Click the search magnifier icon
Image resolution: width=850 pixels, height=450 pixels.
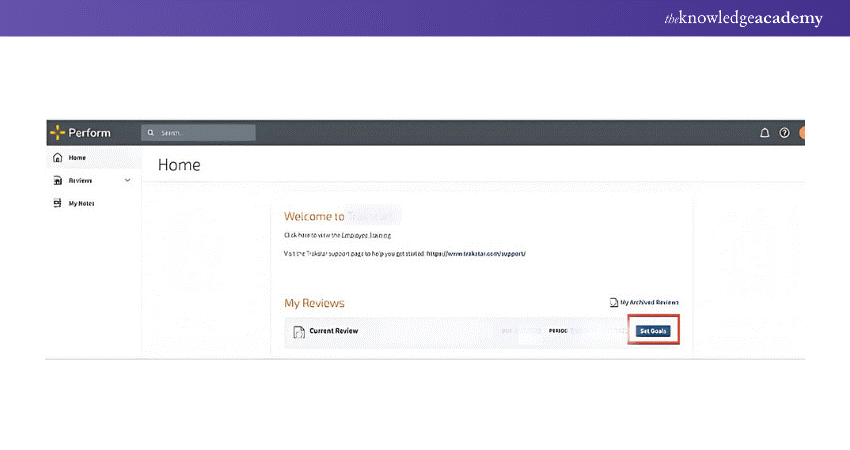150,132
